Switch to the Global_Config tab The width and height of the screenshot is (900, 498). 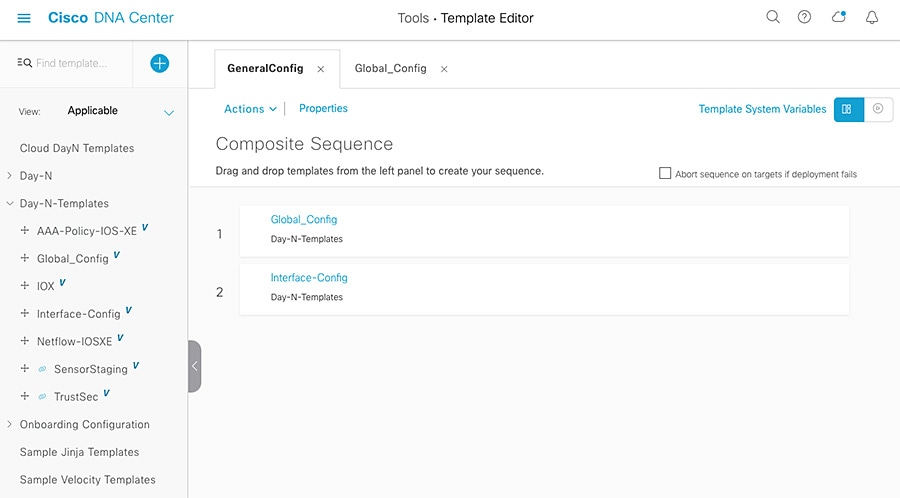coord(390,69)
